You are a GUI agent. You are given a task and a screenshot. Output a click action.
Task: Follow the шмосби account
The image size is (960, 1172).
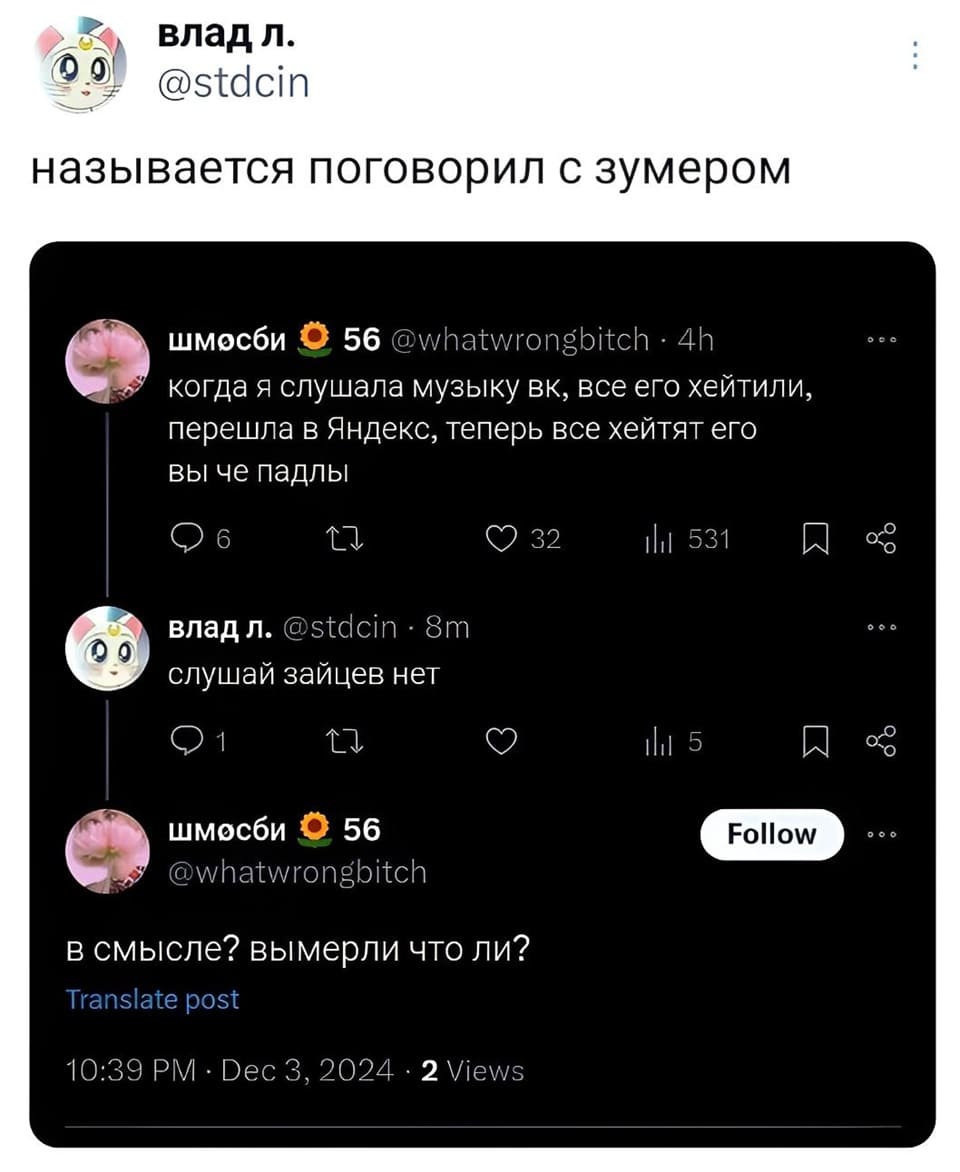(x=771, y=834)
